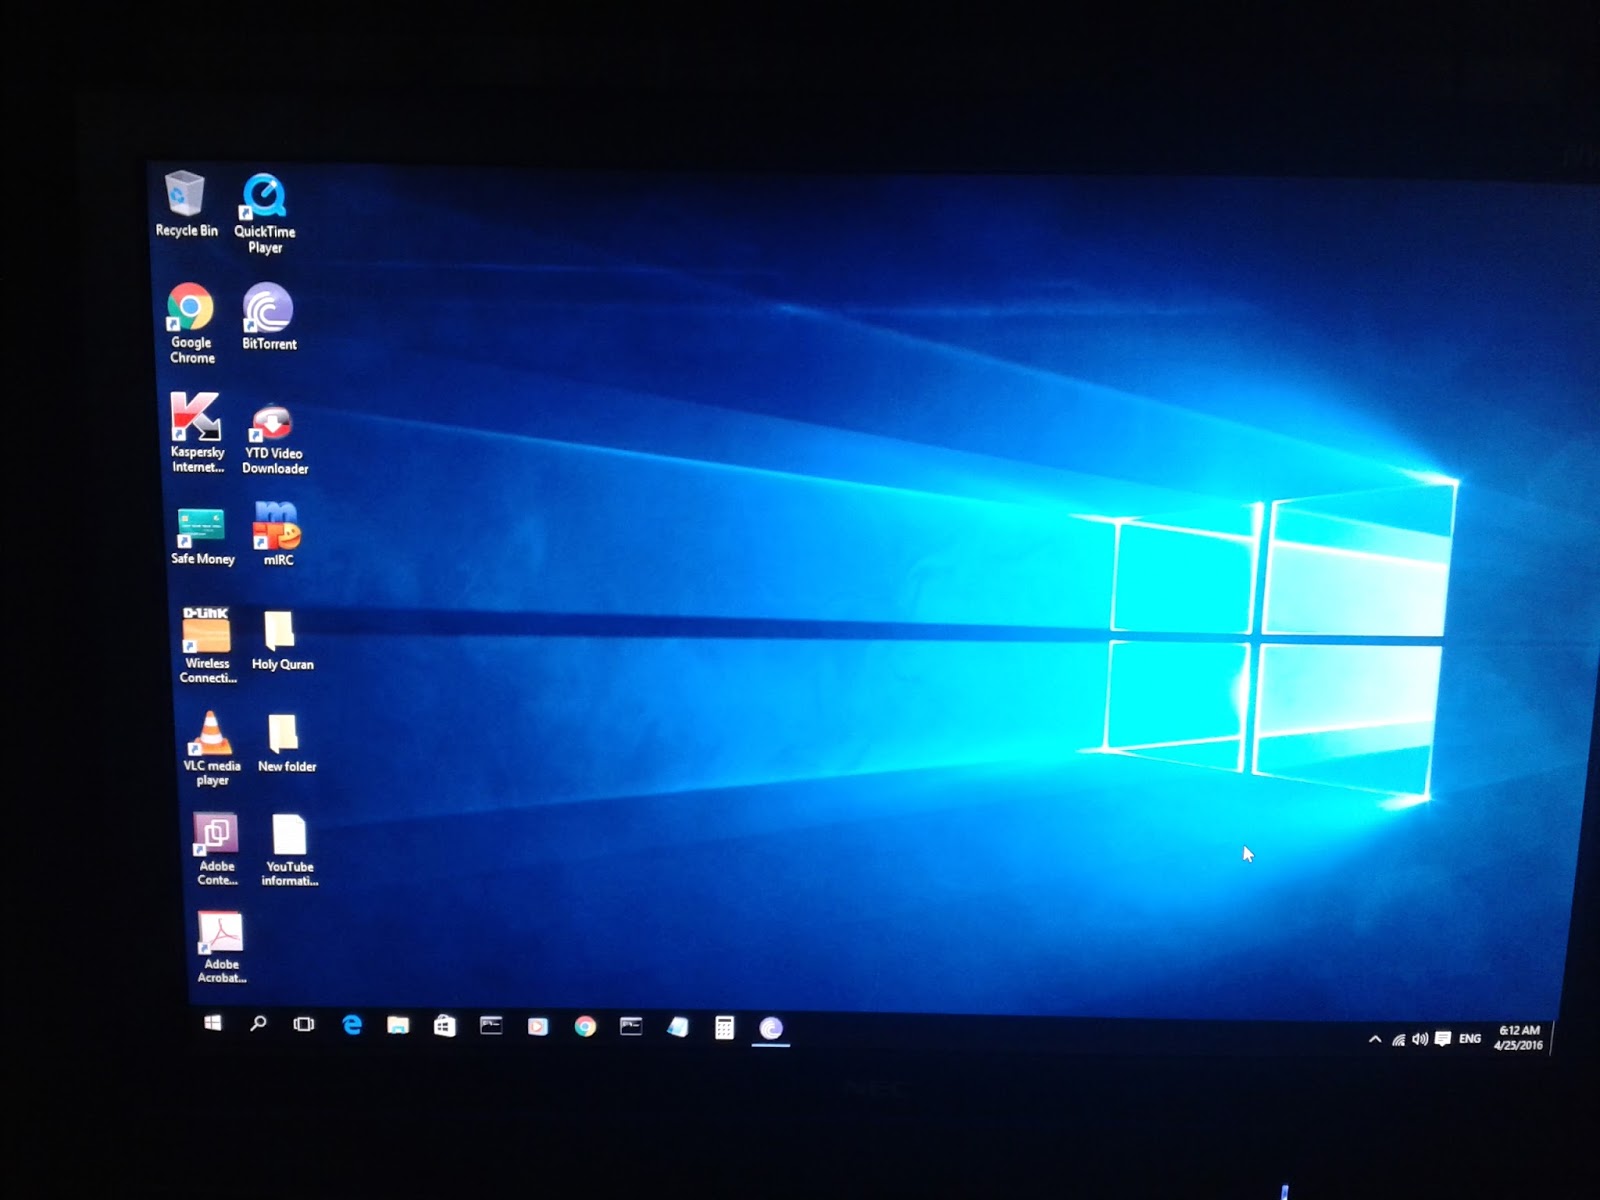Viewport: 1600px width, 1200px height.
Task: Click the console window icon beside the Store
Action: pos(491,1026)
